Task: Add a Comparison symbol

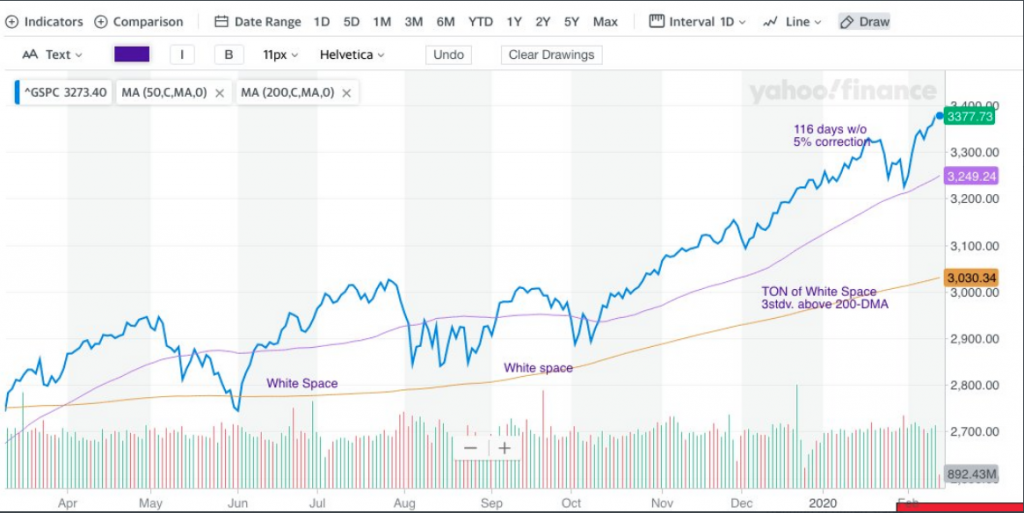Action: (138, 21)
